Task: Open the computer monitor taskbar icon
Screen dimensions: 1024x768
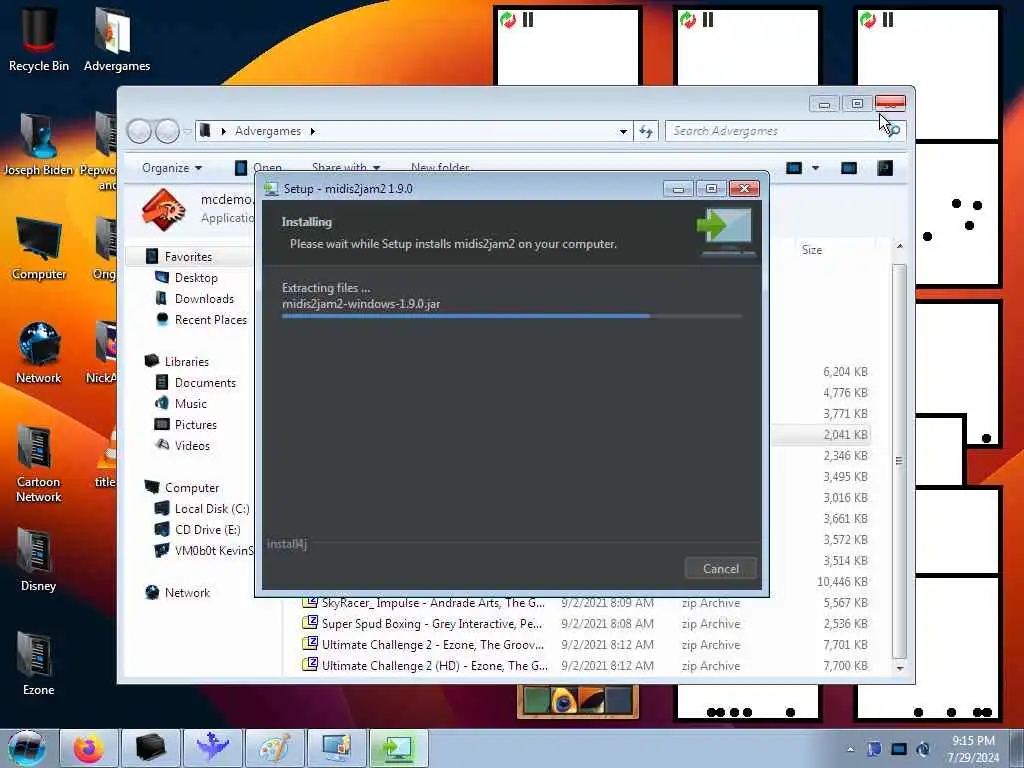Action: 337,748
